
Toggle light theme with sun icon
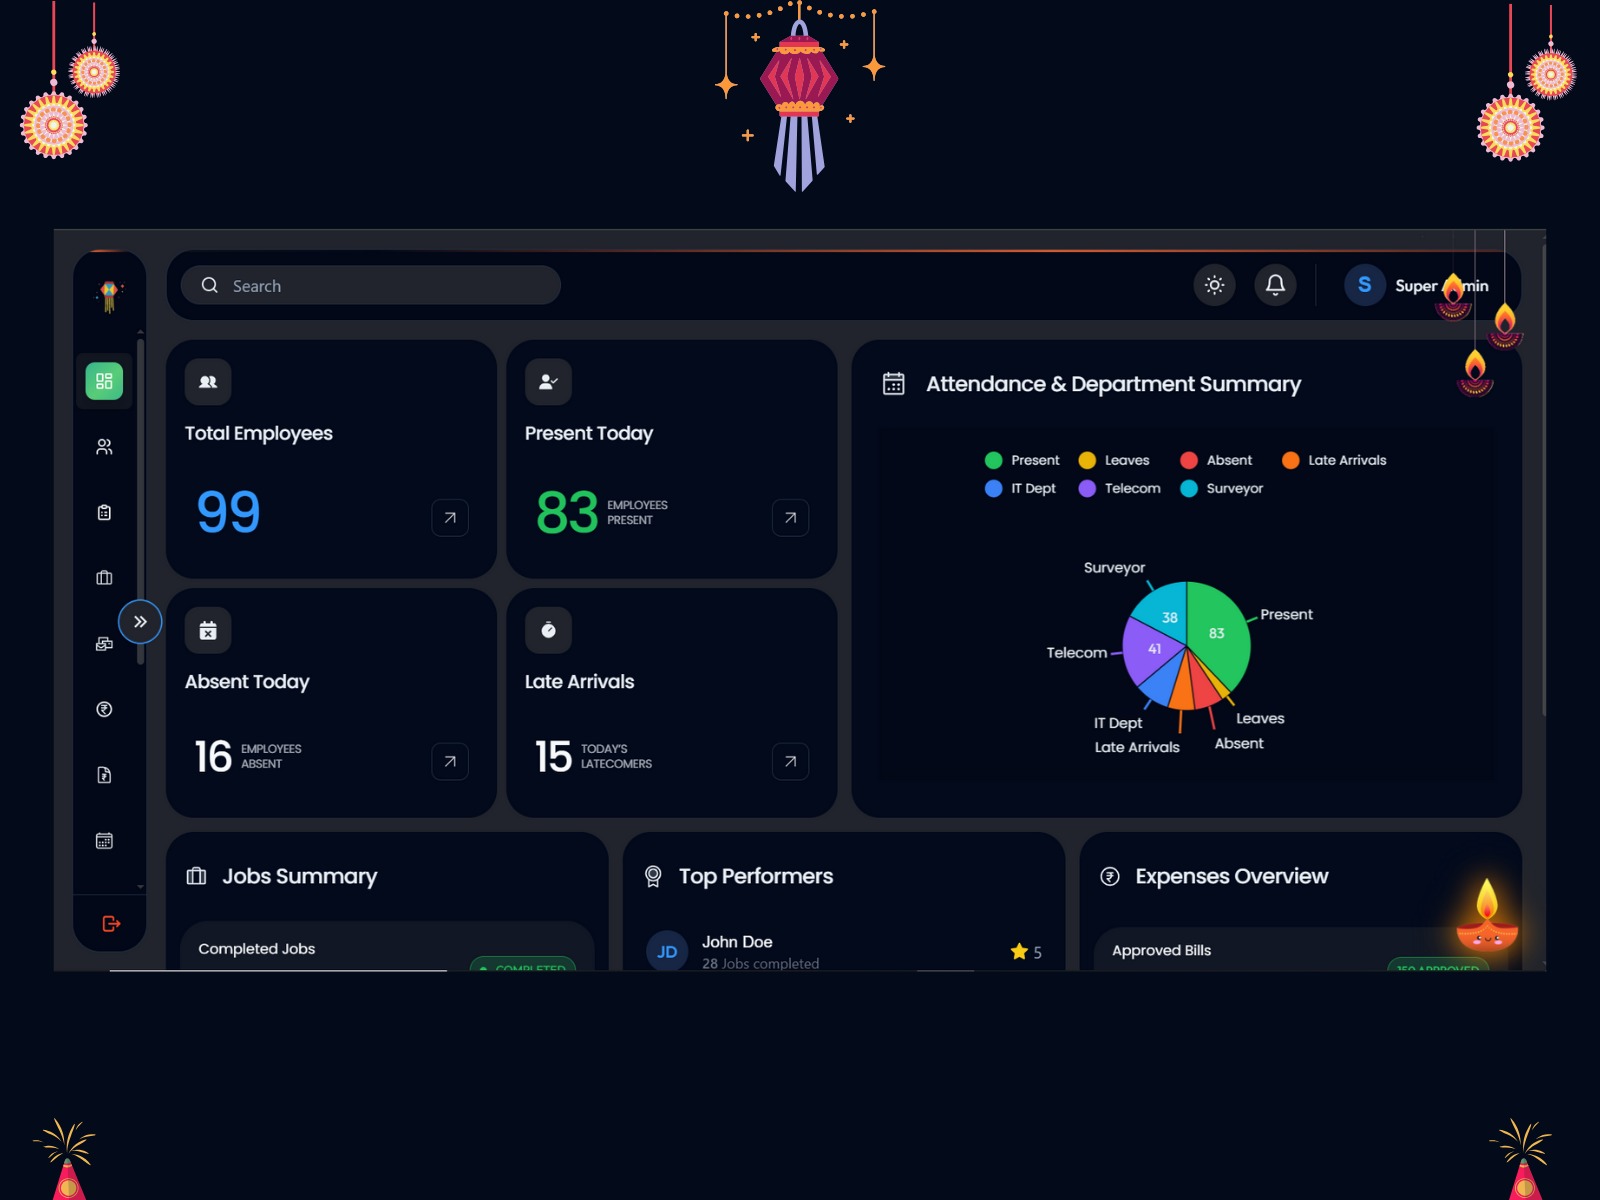(x=1214, y=285)
